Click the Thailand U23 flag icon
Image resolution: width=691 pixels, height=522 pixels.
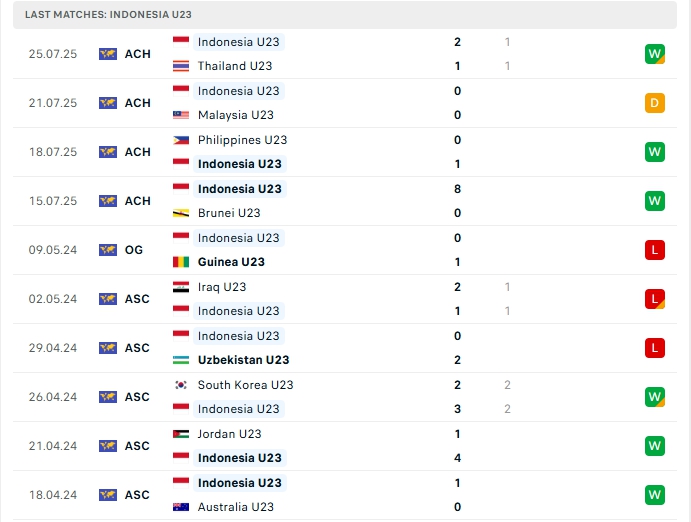point(181,66)
